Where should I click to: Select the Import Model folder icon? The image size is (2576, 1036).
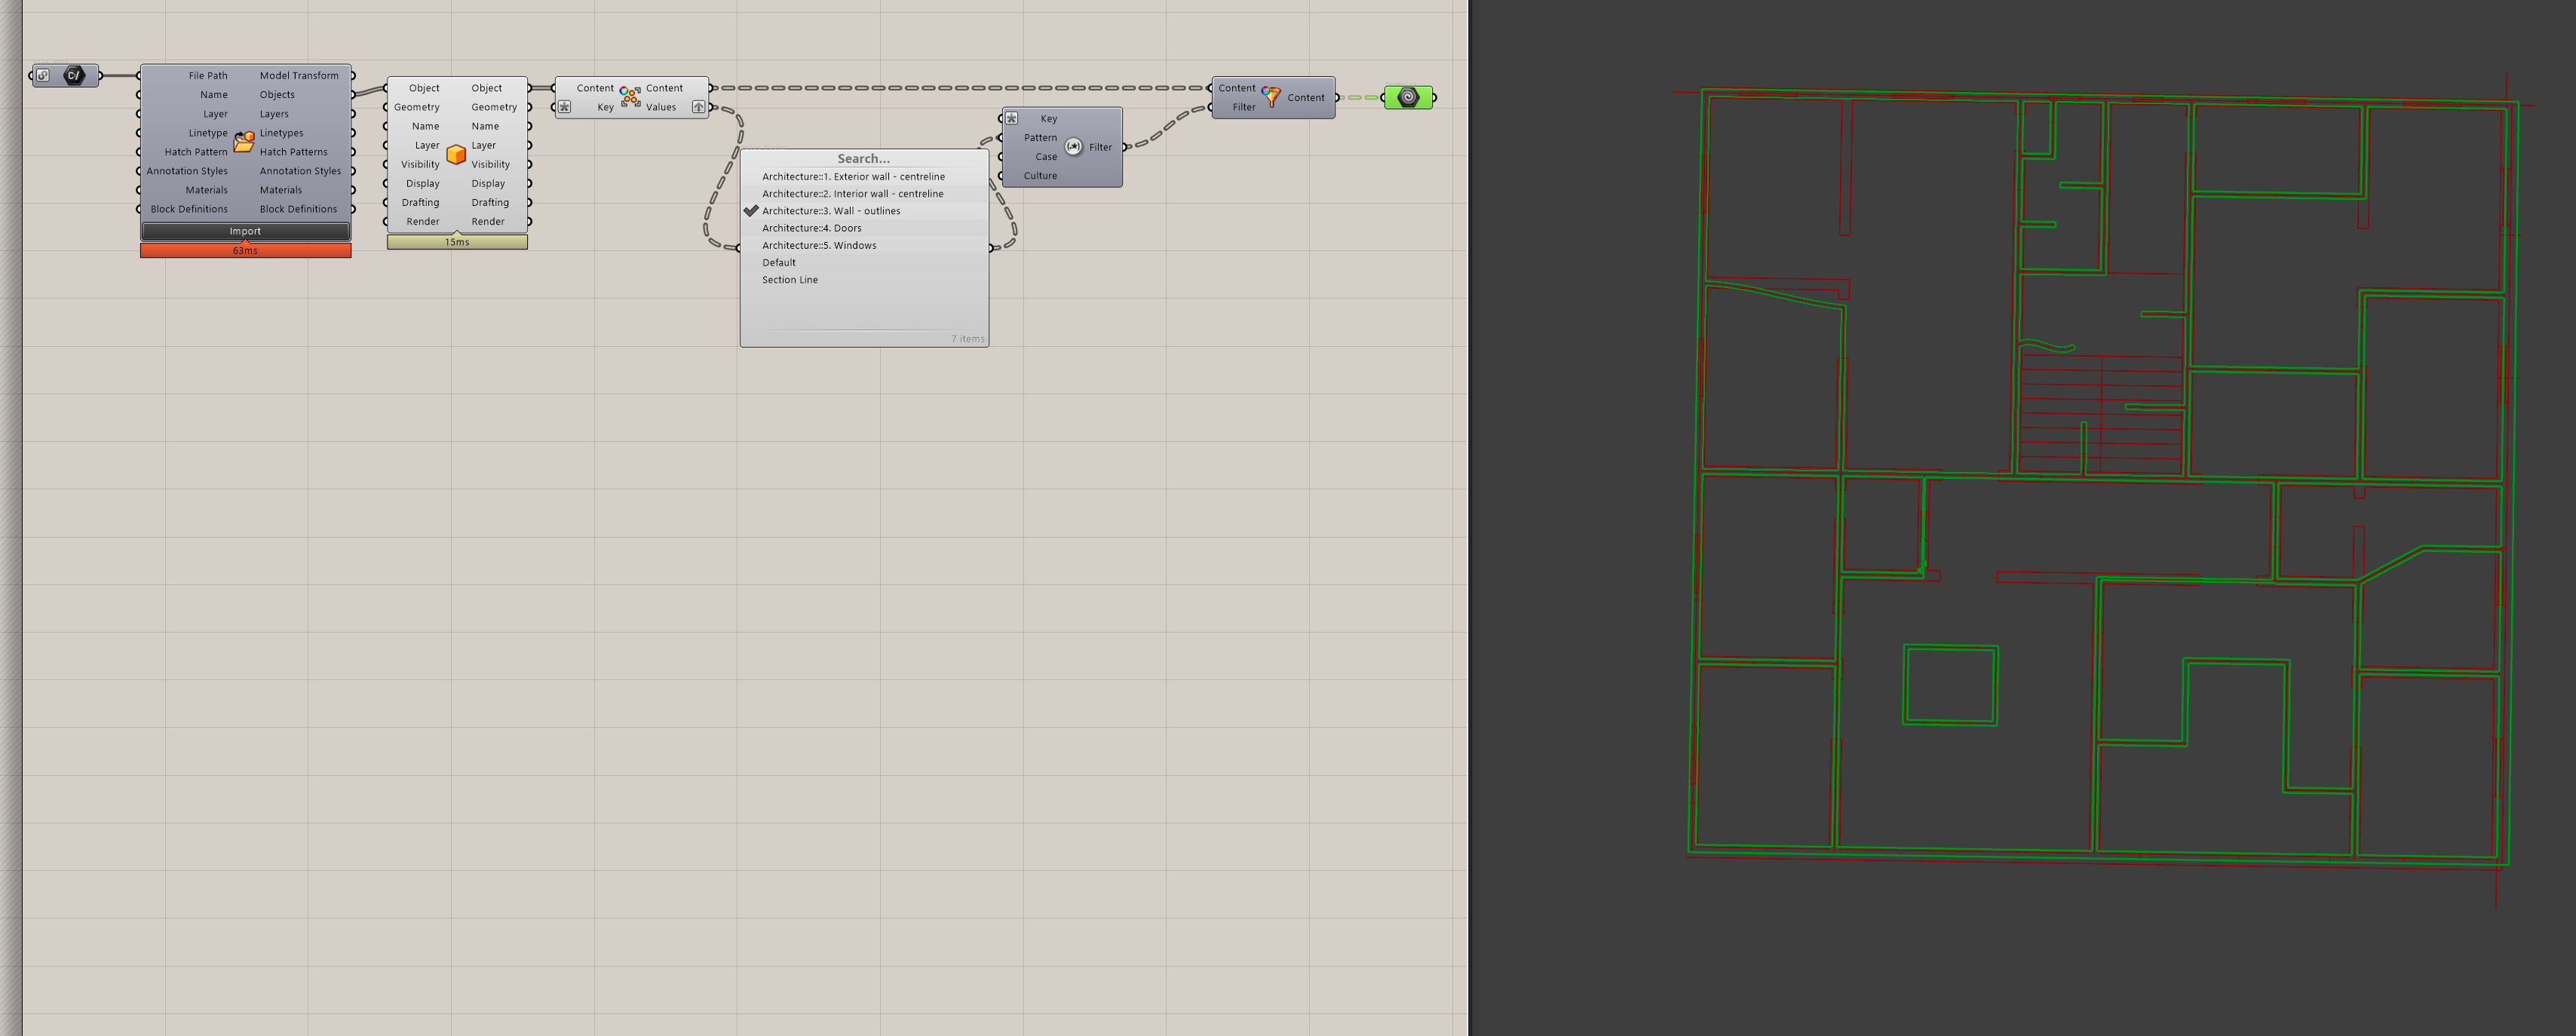[245, 142]
